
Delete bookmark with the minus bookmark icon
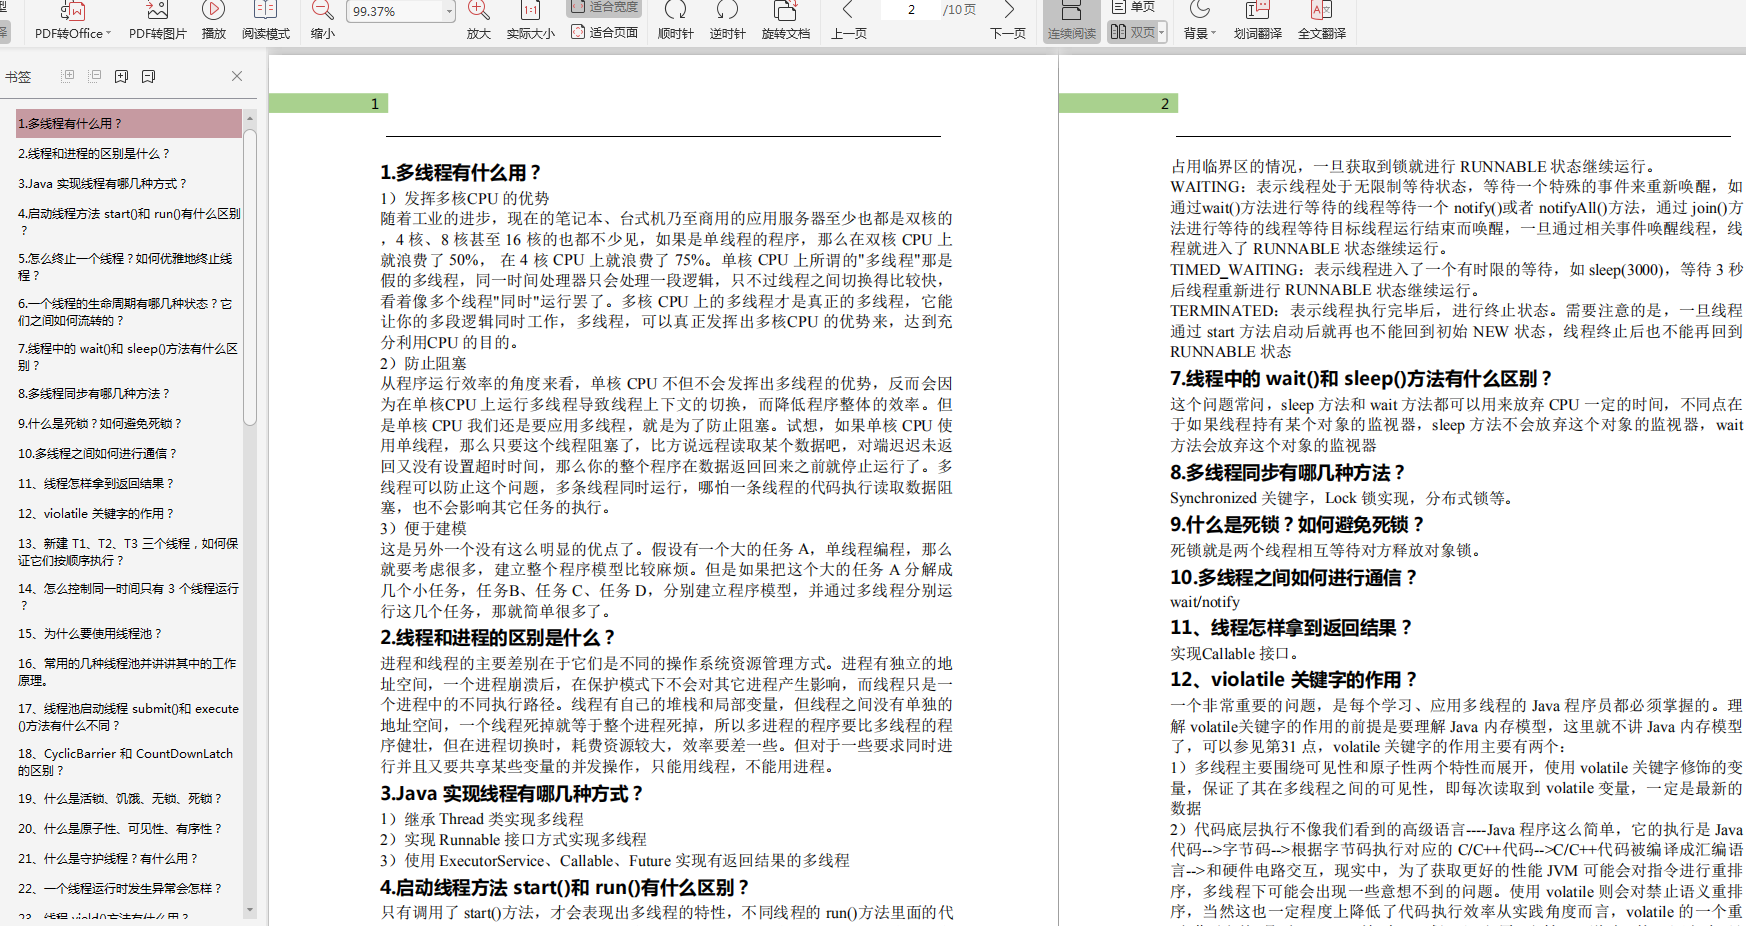pyautogui.click(x=149, y=76)
